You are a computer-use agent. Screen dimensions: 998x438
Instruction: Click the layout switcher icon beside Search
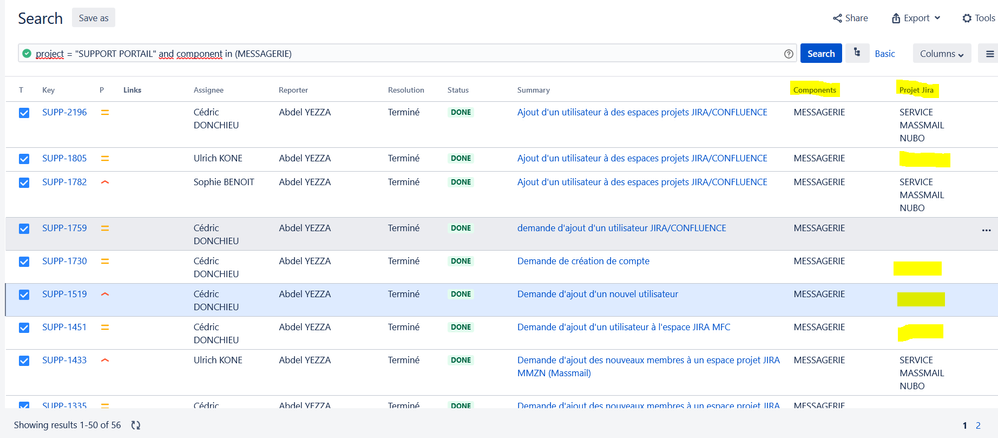pos(857,53)
